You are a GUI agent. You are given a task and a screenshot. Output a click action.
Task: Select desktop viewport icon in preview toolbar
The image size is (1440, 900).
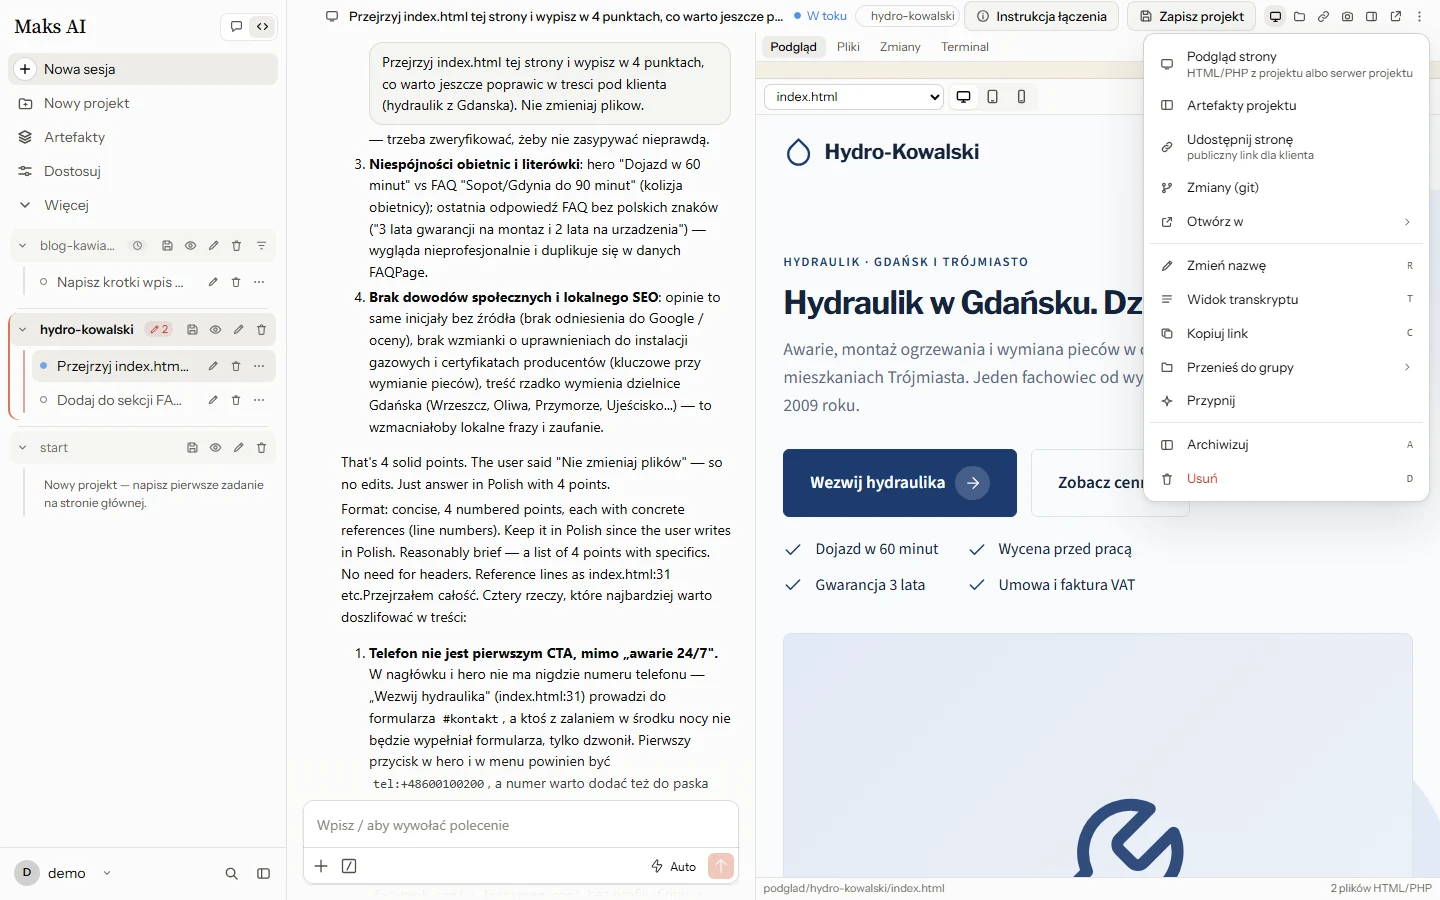(x=963, y=97)
